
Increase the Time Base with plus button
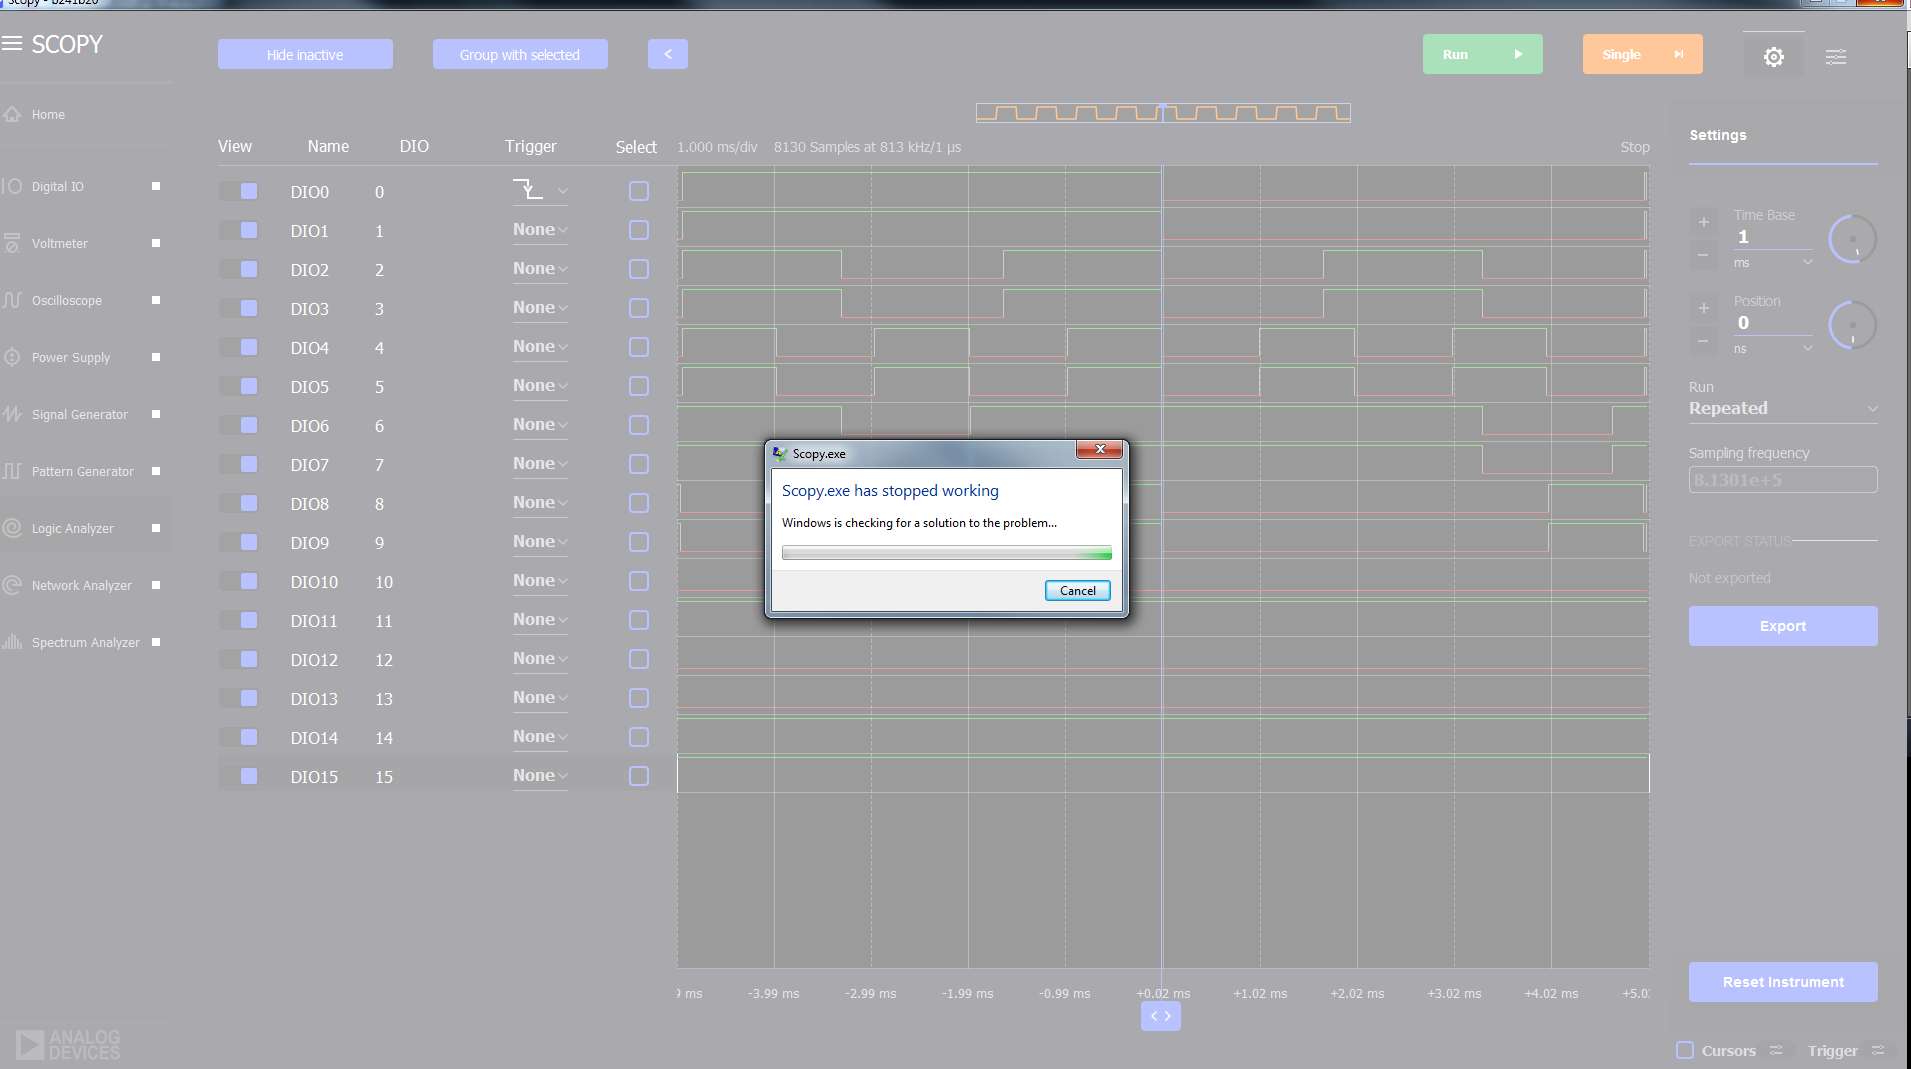(x=1703, y=222)
